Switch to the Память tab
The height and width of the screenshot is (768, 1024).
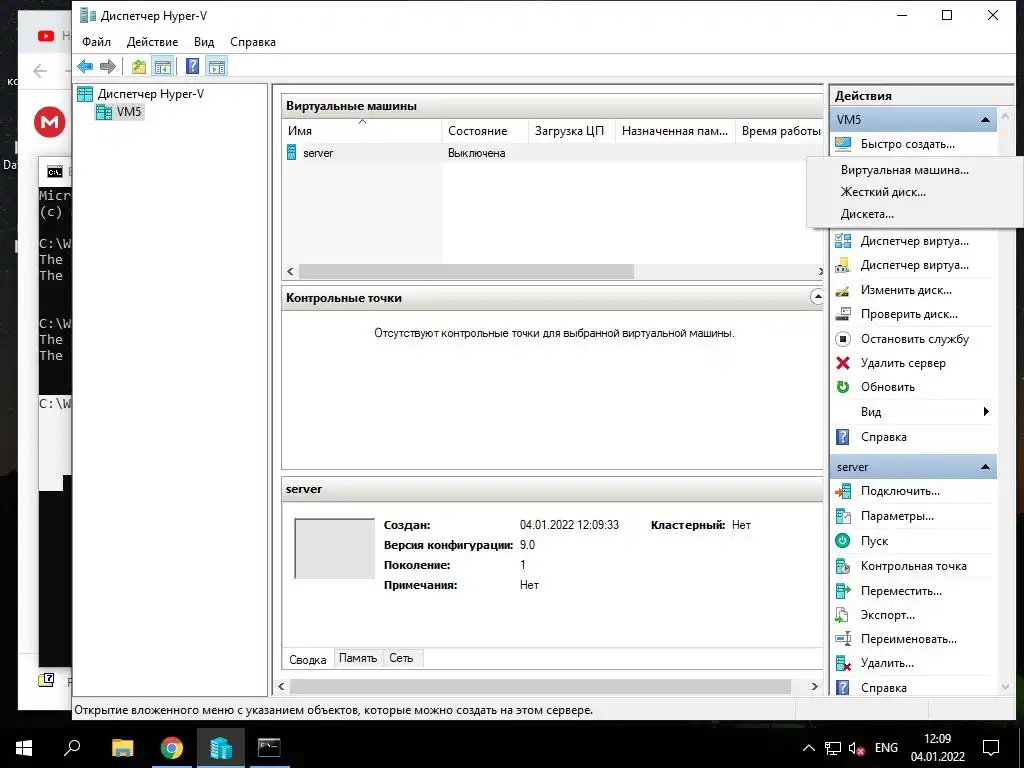[x=358, y=658]
